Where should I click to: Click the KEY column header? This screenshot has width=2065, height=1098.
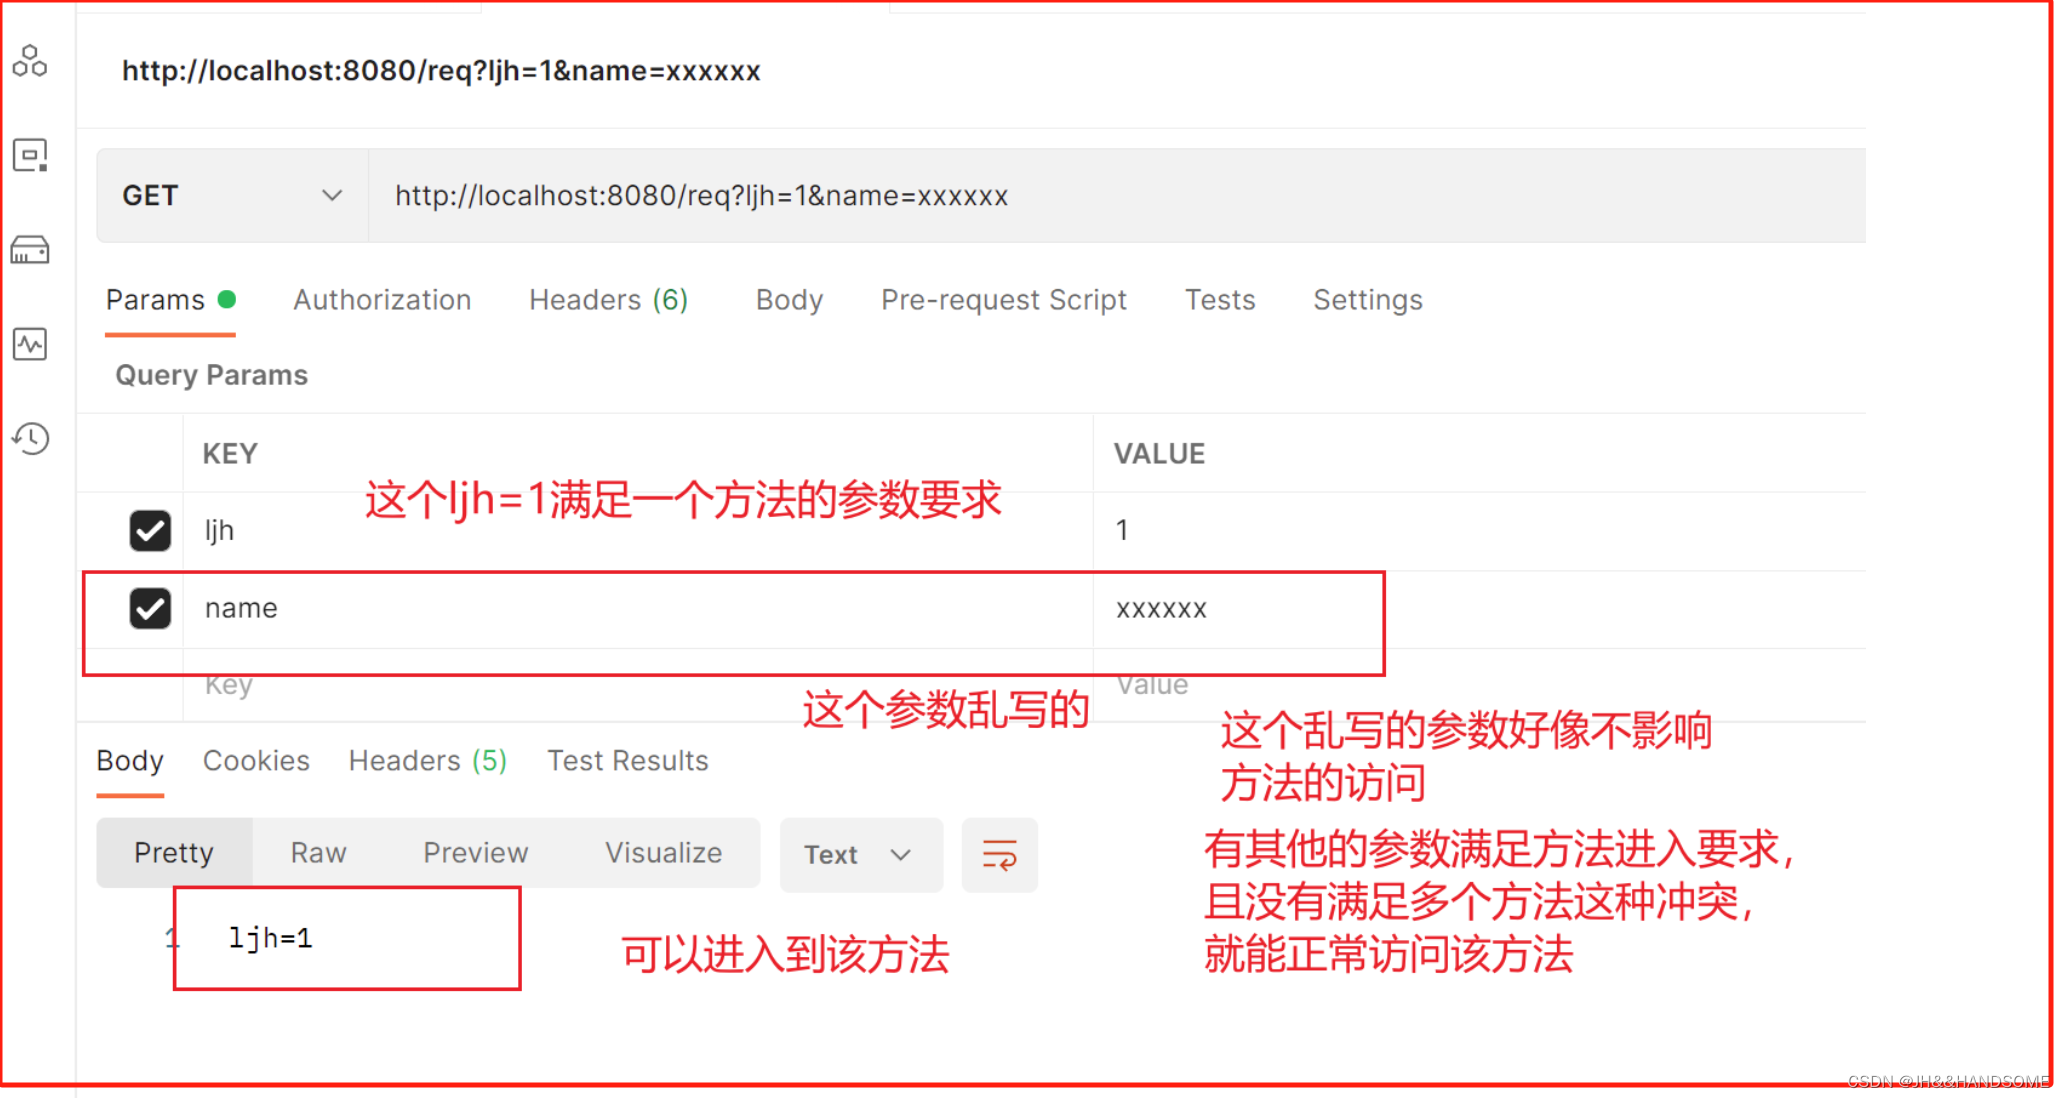coord(230,454)
